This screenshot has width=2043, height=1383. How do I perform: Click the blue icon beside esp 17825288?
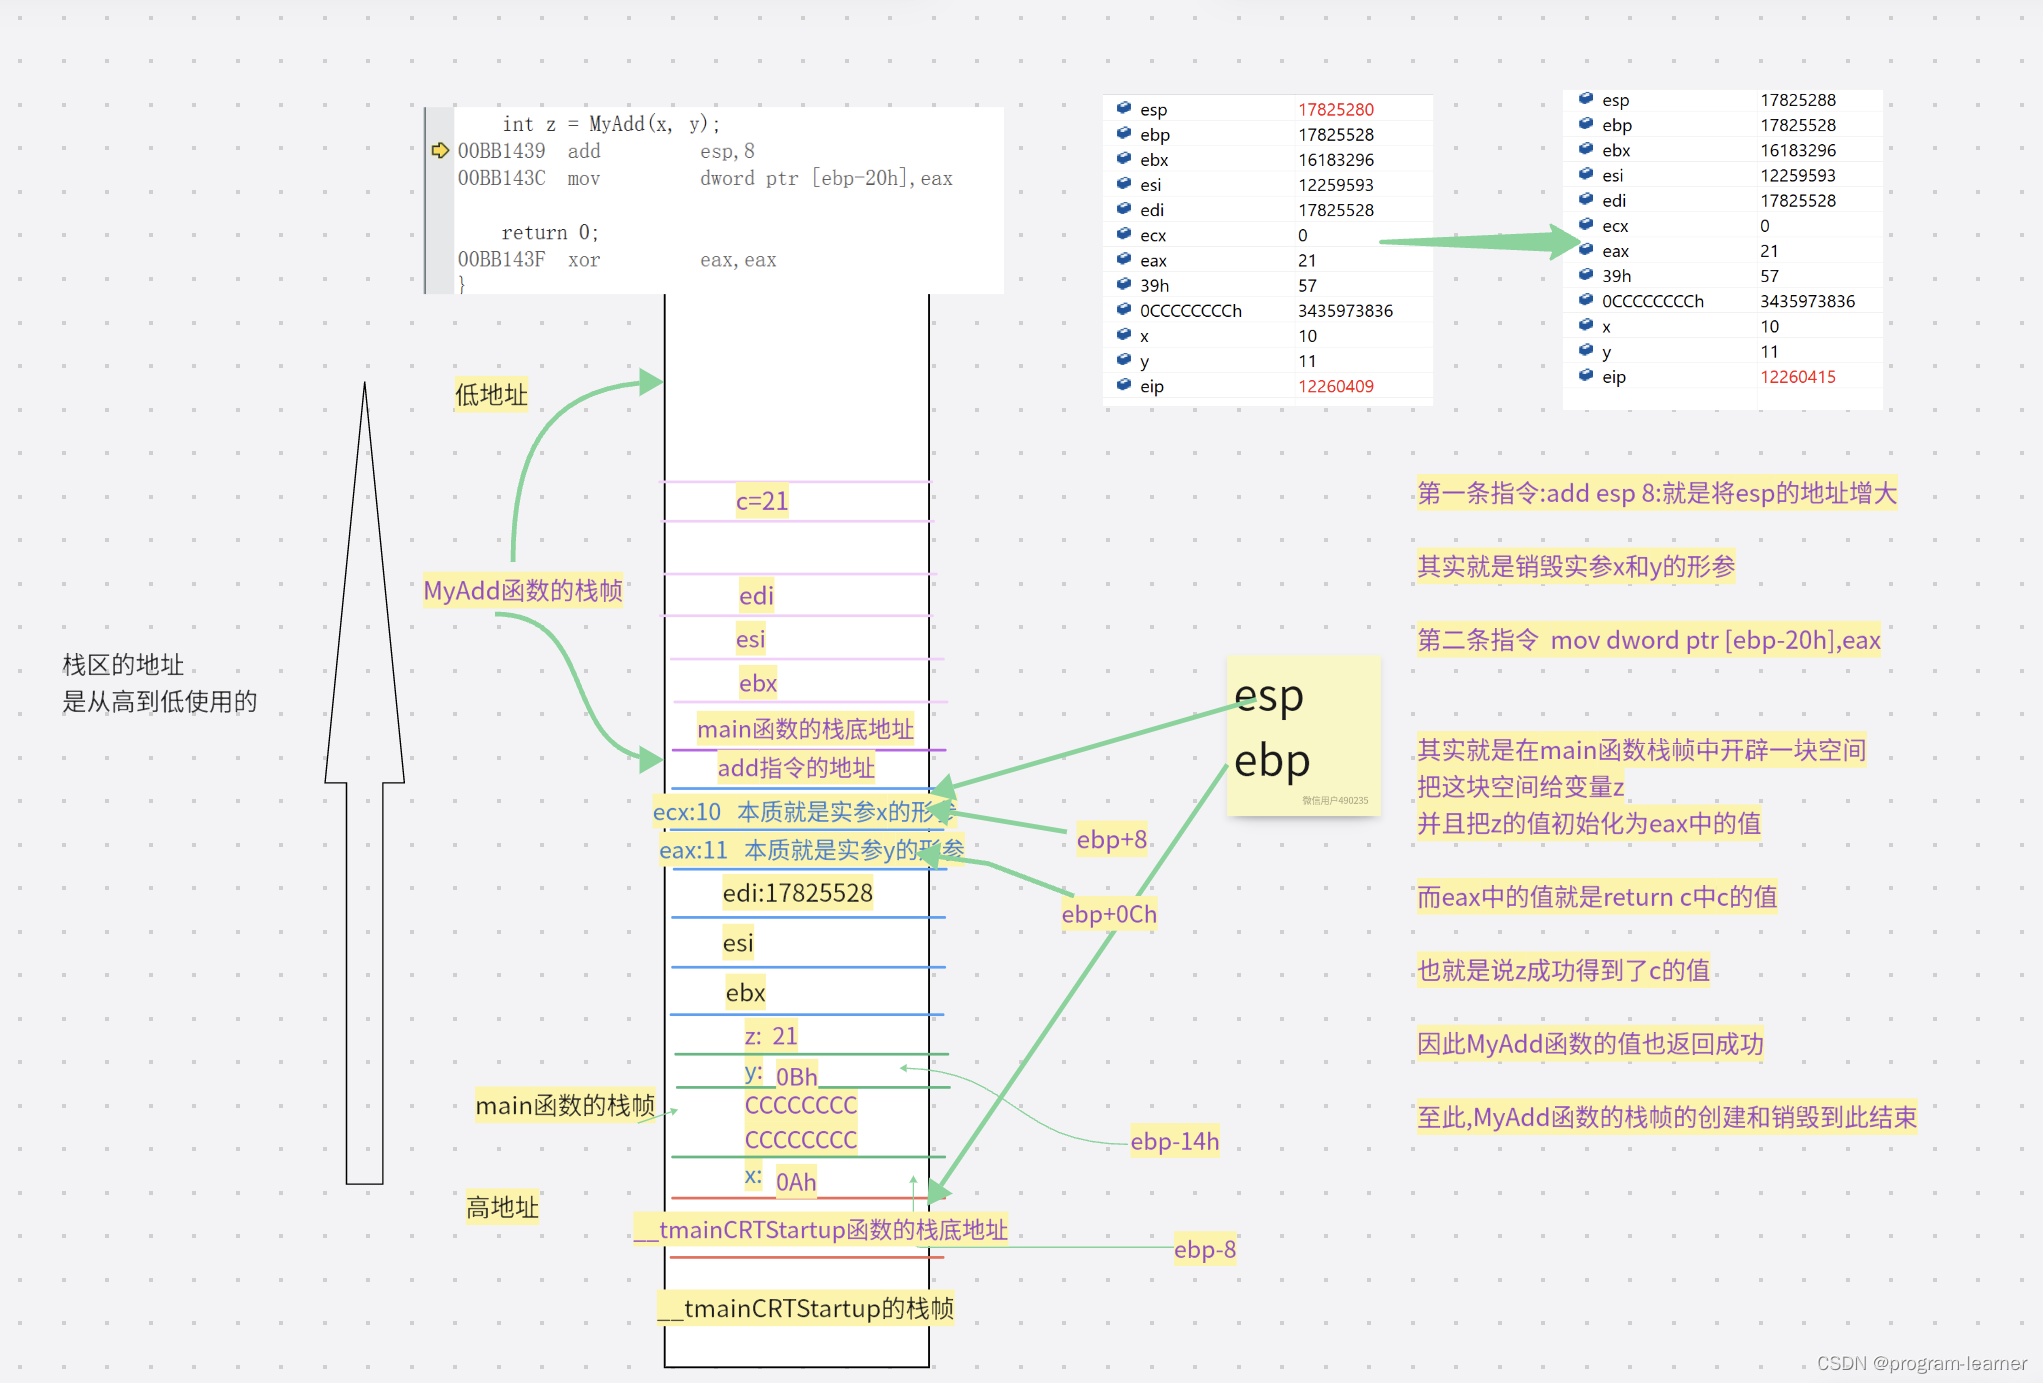click(x=1586, y=99)
